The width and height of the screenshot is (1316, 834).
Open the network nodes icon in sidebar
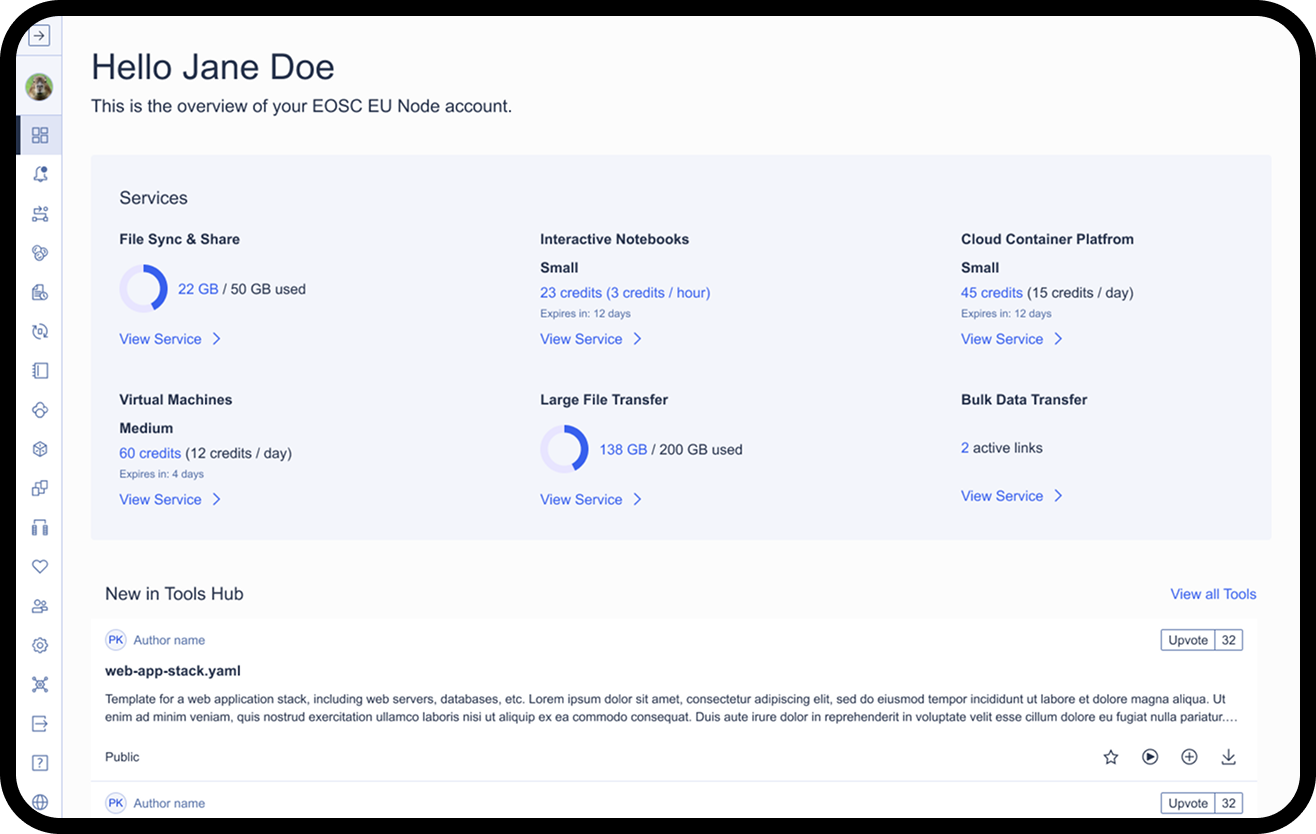click(40, 684)
